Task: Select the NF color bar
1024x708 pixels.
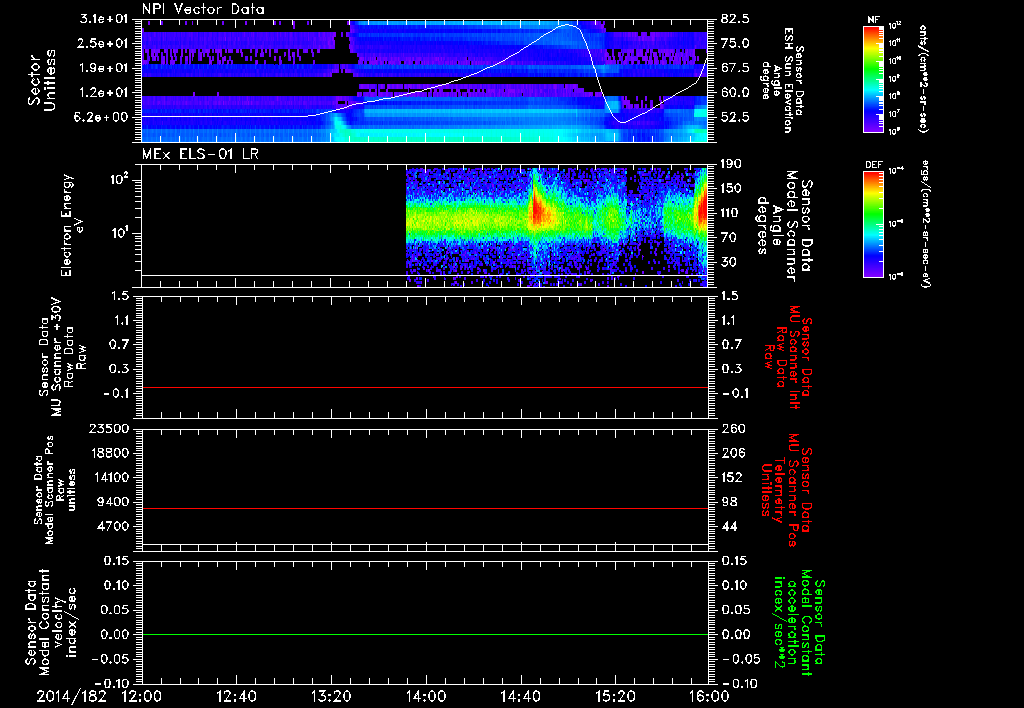Action: [x=874, y=79]
